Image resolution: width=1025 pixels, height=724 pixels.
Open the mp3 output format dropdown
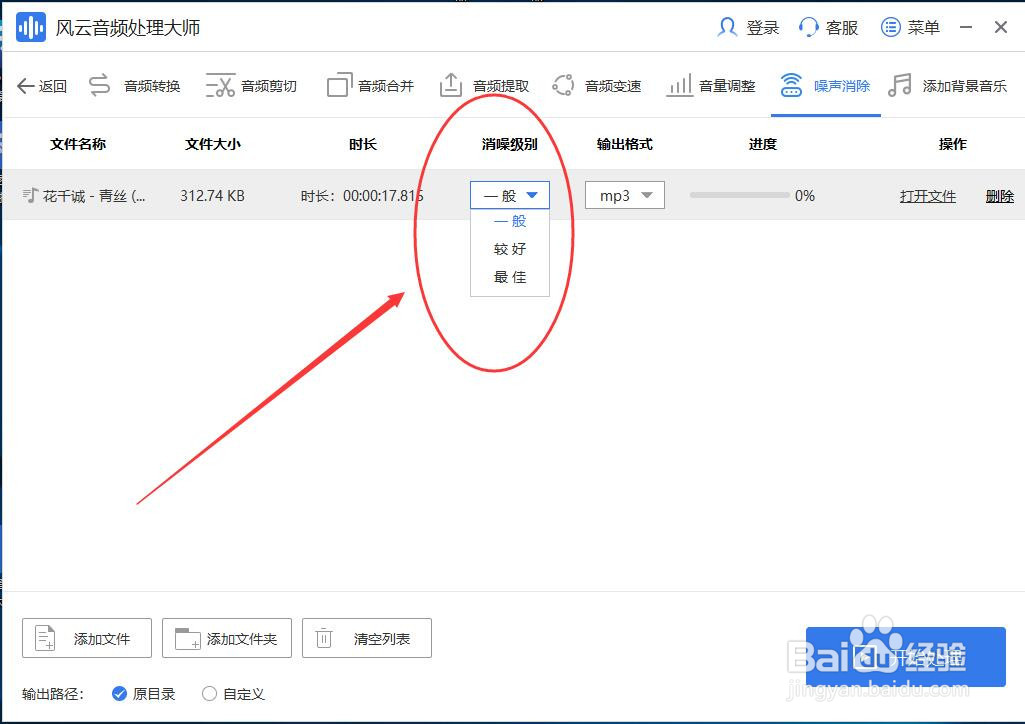624,195
